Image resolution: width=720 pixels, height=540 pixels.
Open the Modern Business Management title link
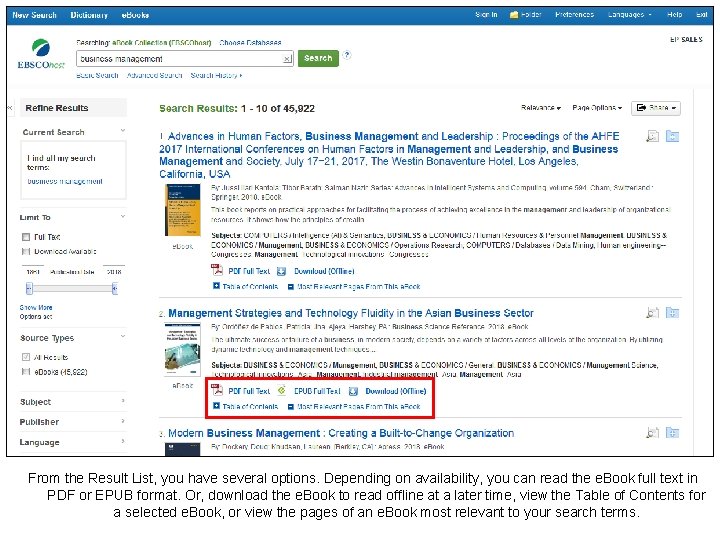[341, 433]
